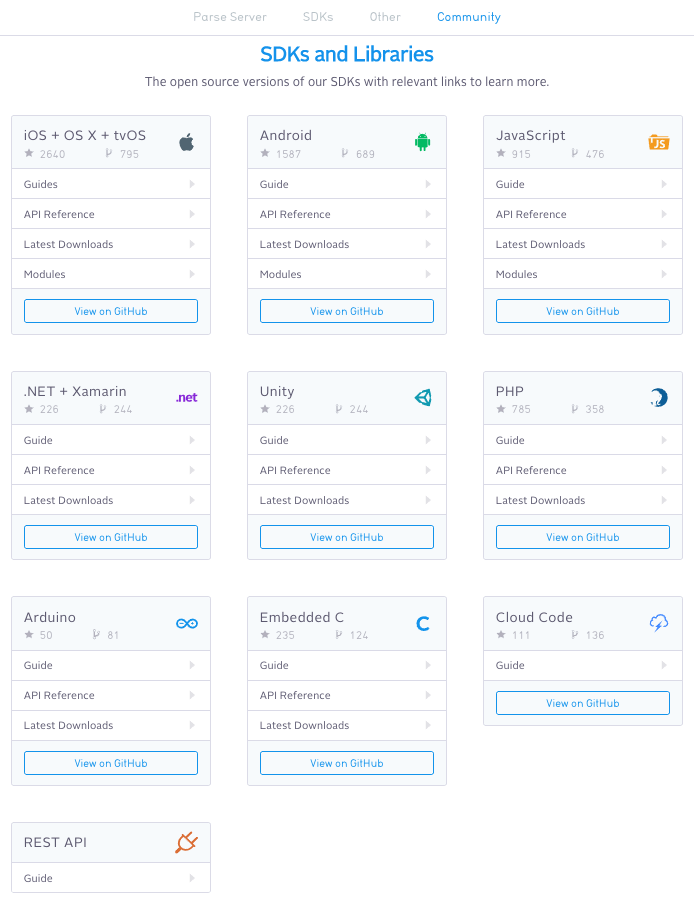Open the Community tab
This screenshot has width=694, height=899.
(x=469, y=17)
